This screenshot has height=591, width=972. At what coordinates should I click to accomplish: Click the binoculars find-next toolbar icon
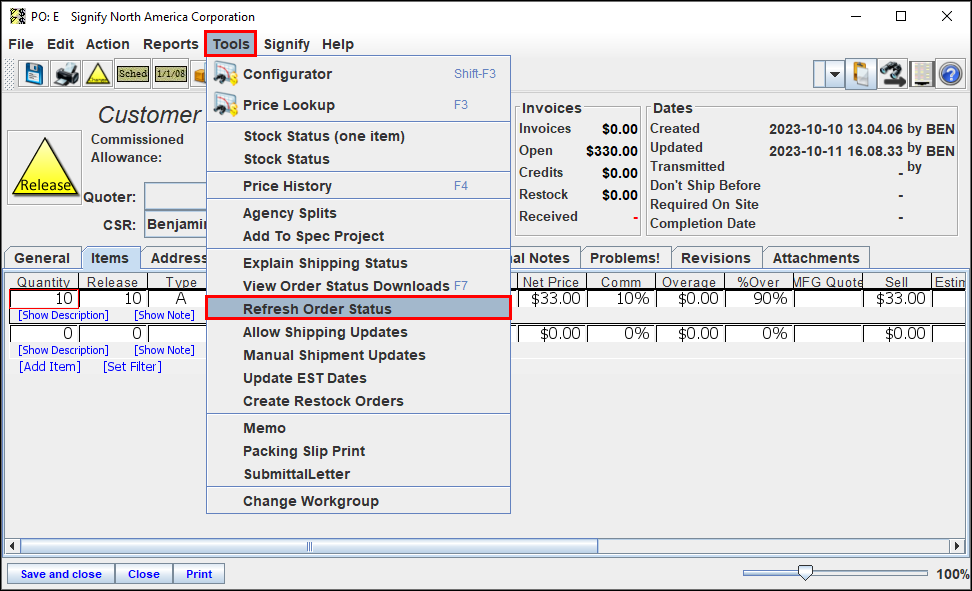pos(892,74)
